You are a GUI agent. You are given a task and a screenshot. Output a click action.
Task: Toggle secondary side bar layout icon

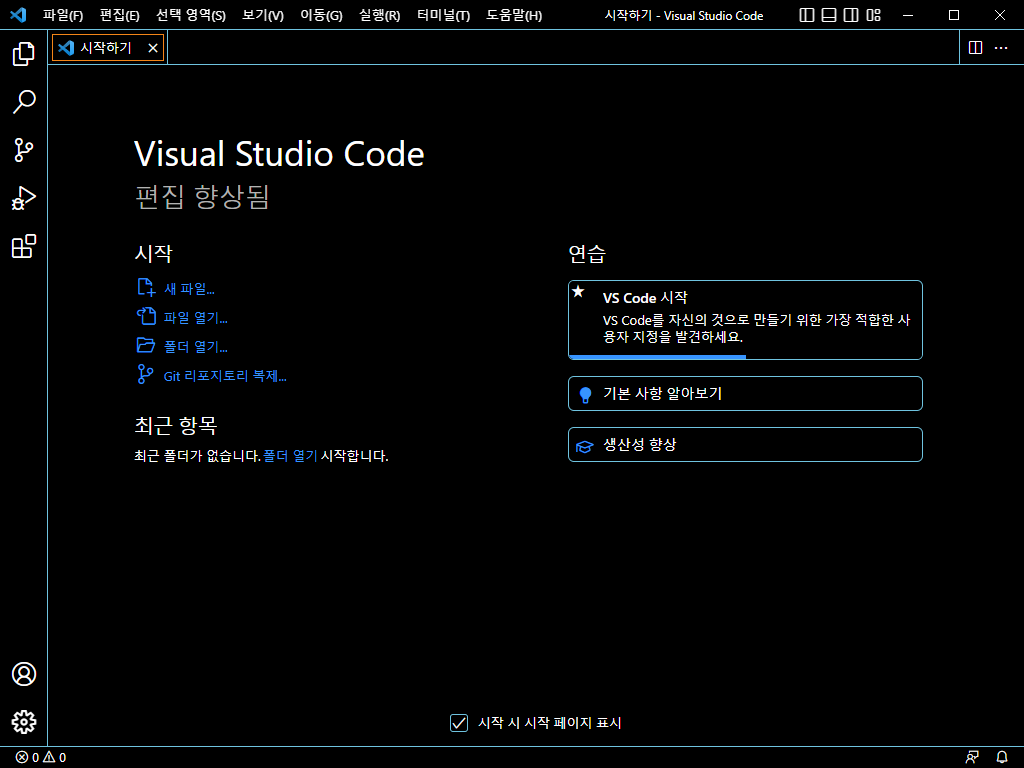click(x=851, y=15)
